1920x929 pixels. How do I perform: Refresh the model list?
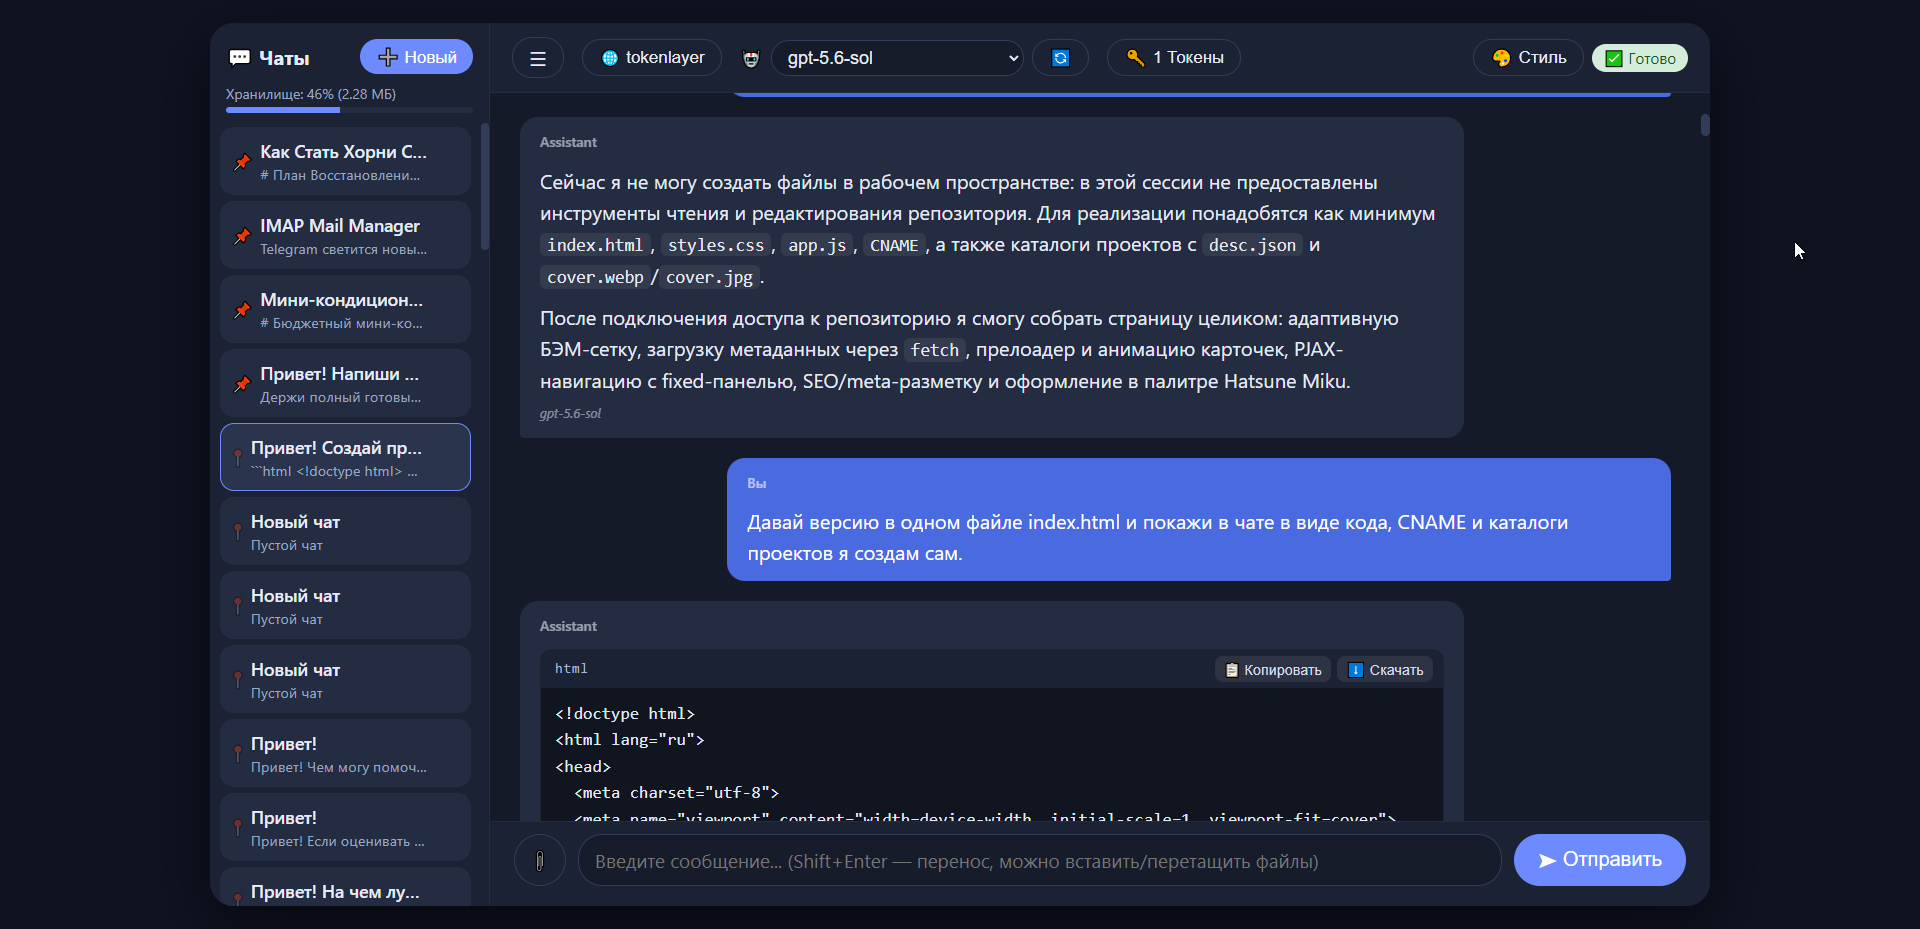[1061, 58]
